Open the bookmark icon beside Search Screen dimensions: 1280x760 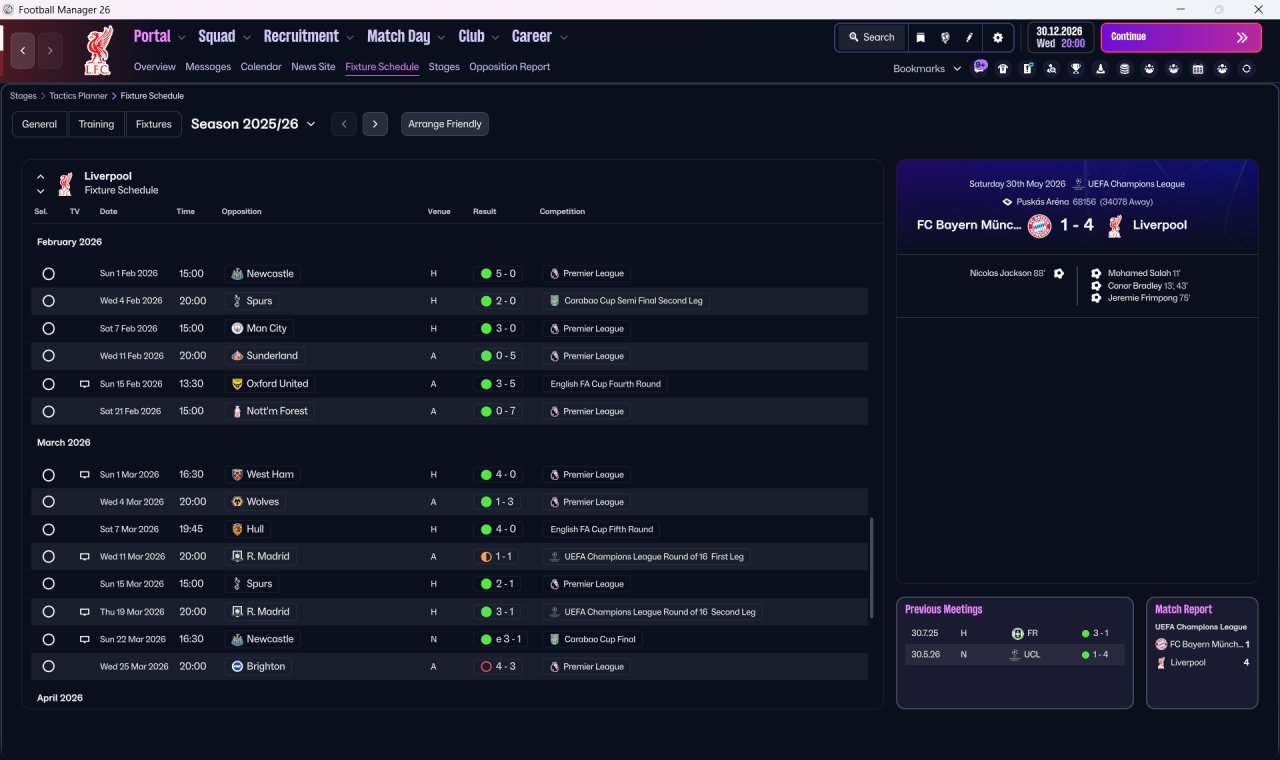tap(921, 37)
